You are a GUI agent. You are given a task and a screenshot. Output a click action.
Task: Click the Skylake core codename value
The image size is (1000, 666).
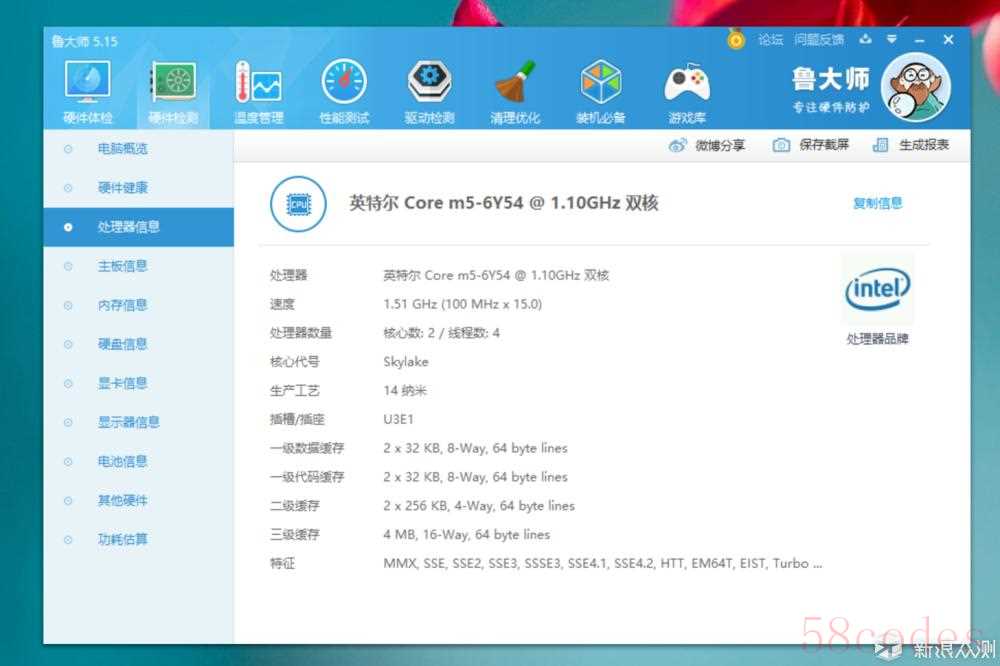406,362
